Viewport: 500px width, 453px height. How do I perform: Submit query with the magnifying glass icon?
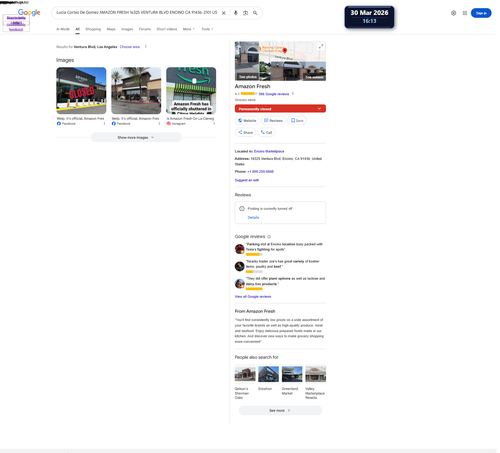(x=255, y=13)
